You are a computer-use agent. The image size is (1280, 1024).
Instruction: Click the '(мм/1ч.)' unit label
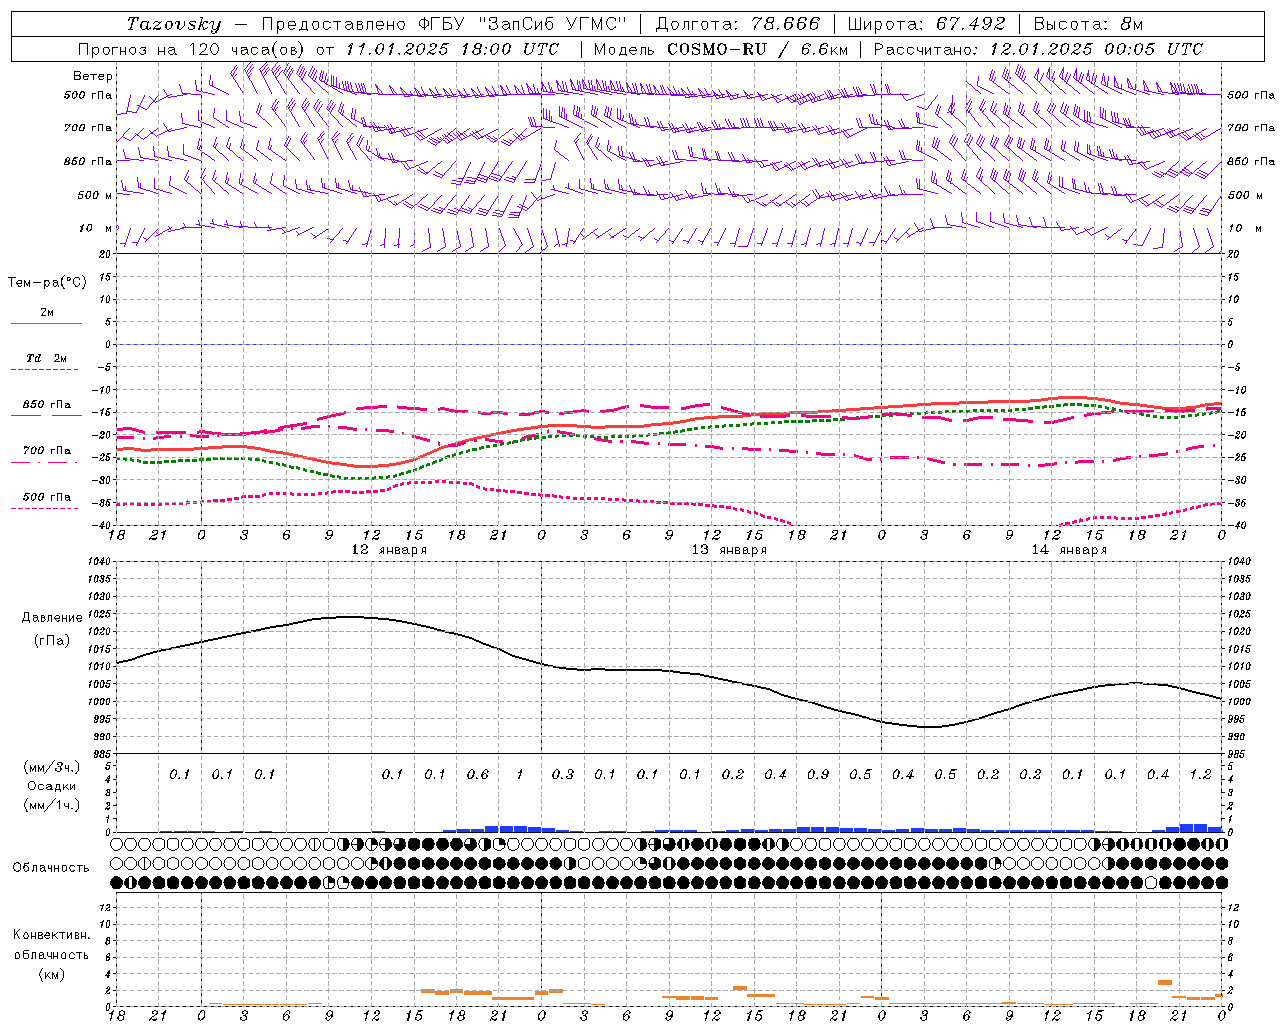pyautogui.click(x=52, y=805)
